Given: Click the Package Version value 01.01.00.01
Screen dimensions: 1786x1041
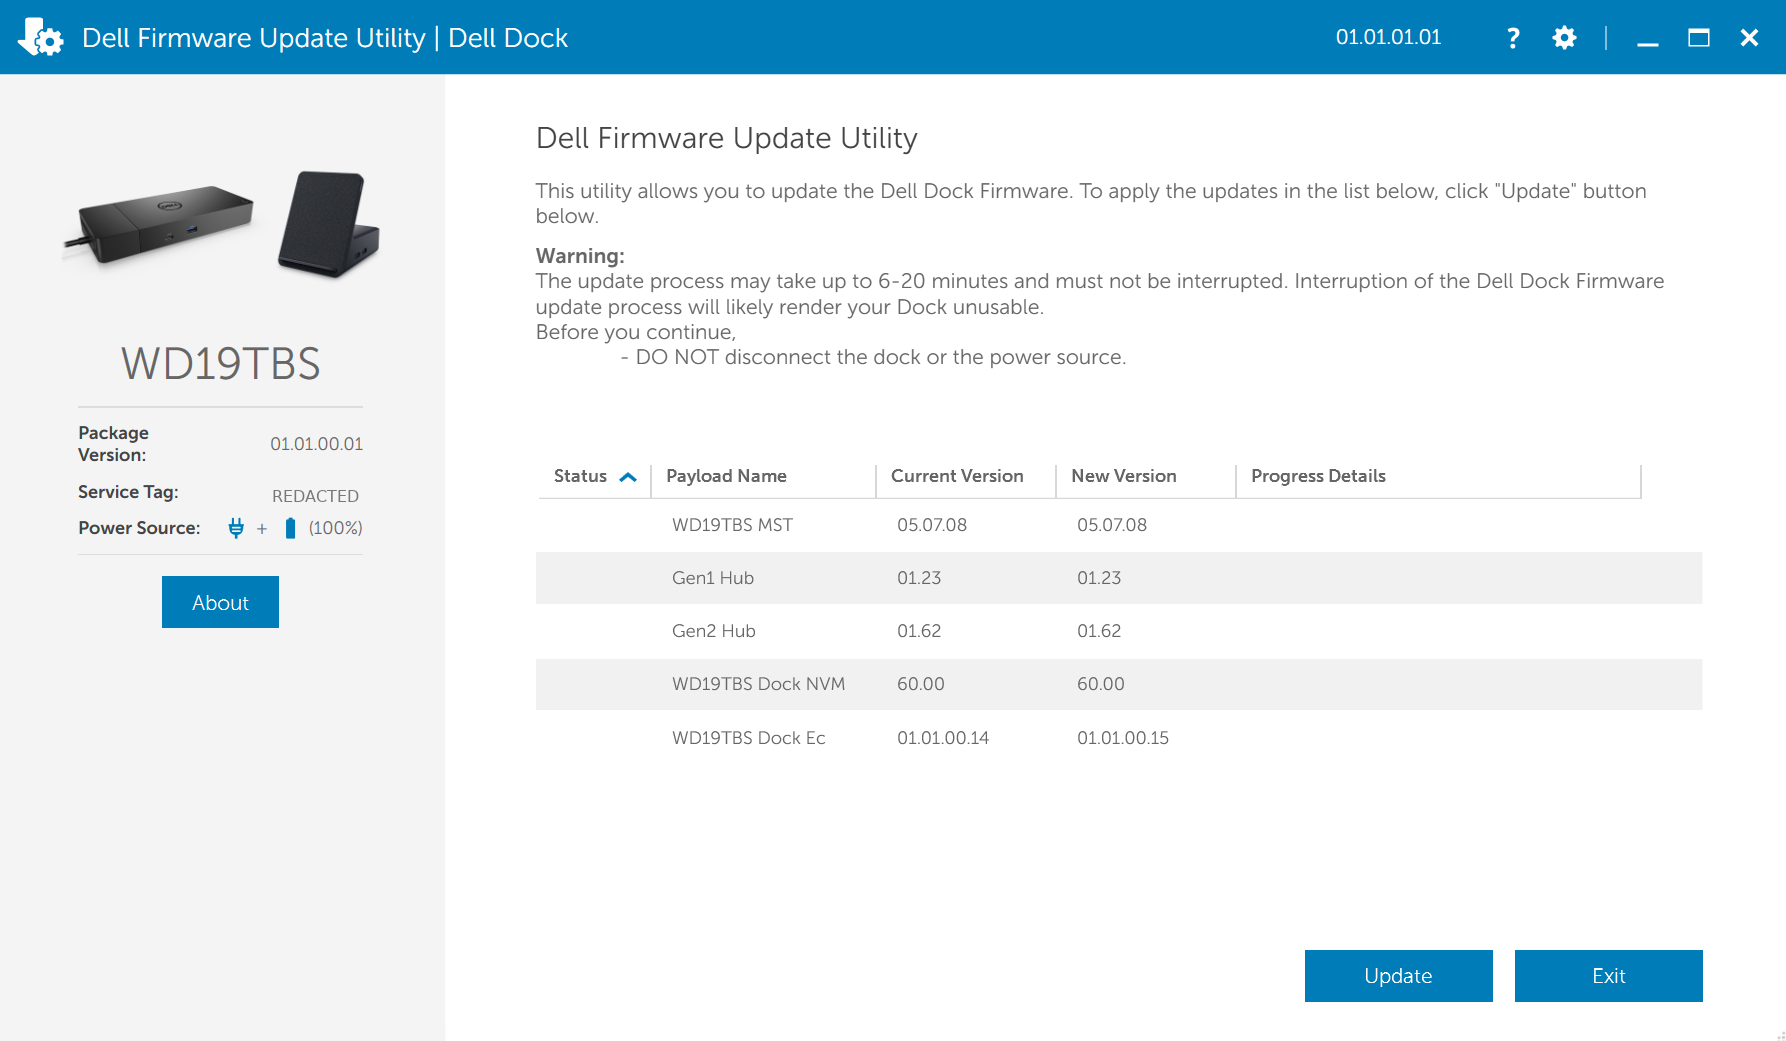Looking at the screenshot, I should [x=317, y=444].
